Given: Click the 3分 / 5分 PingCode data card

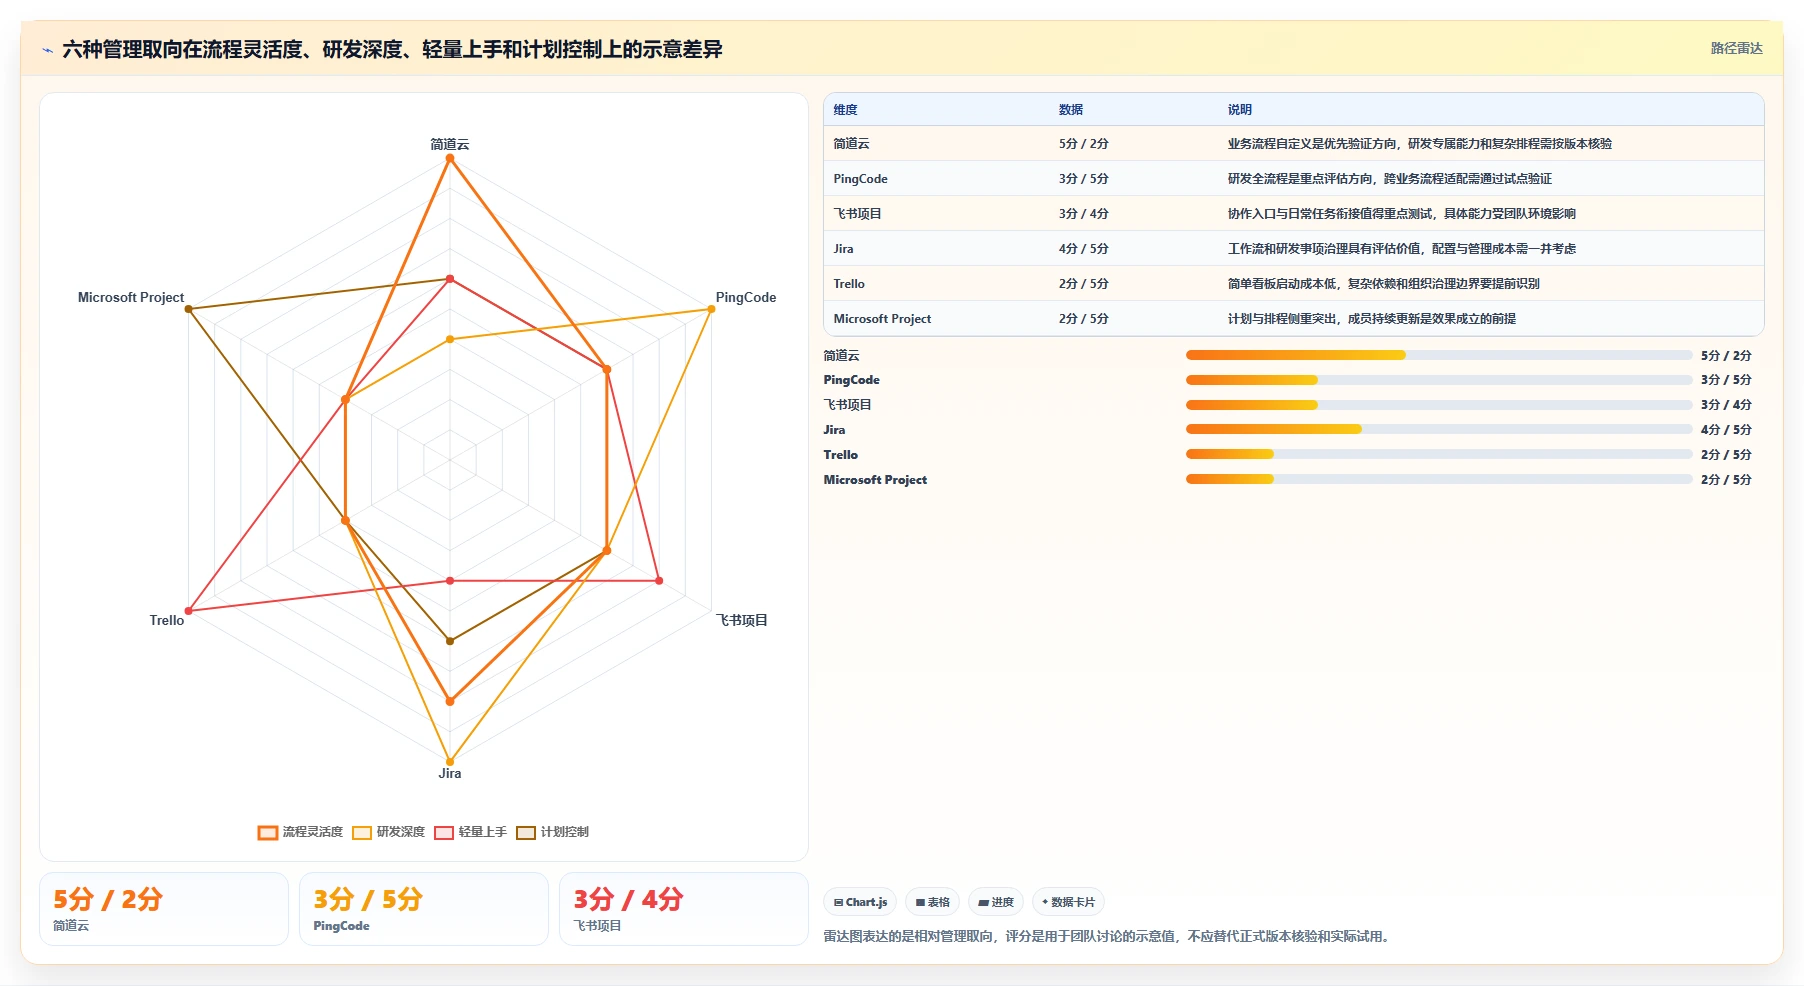Looking at the screenshot, I should pos(424,909).
